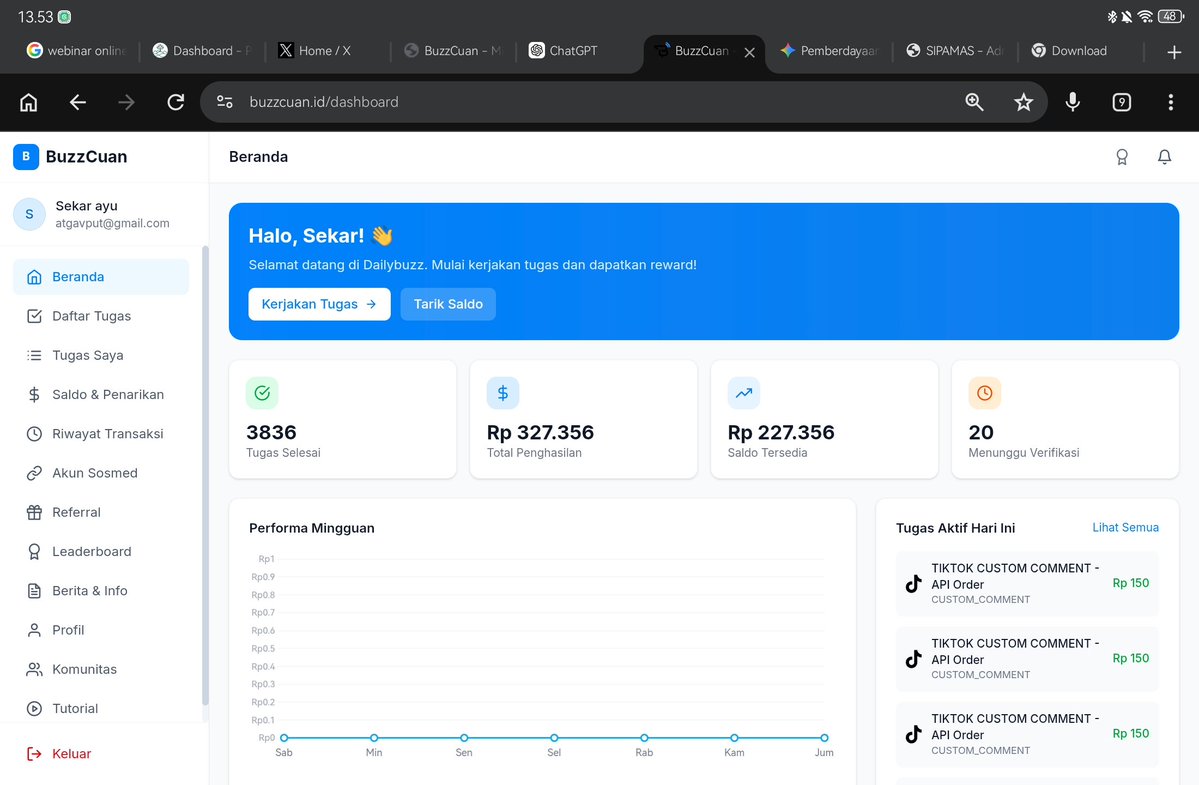Click the Referral gift icon
The image size is (1199, 785).
34,512
